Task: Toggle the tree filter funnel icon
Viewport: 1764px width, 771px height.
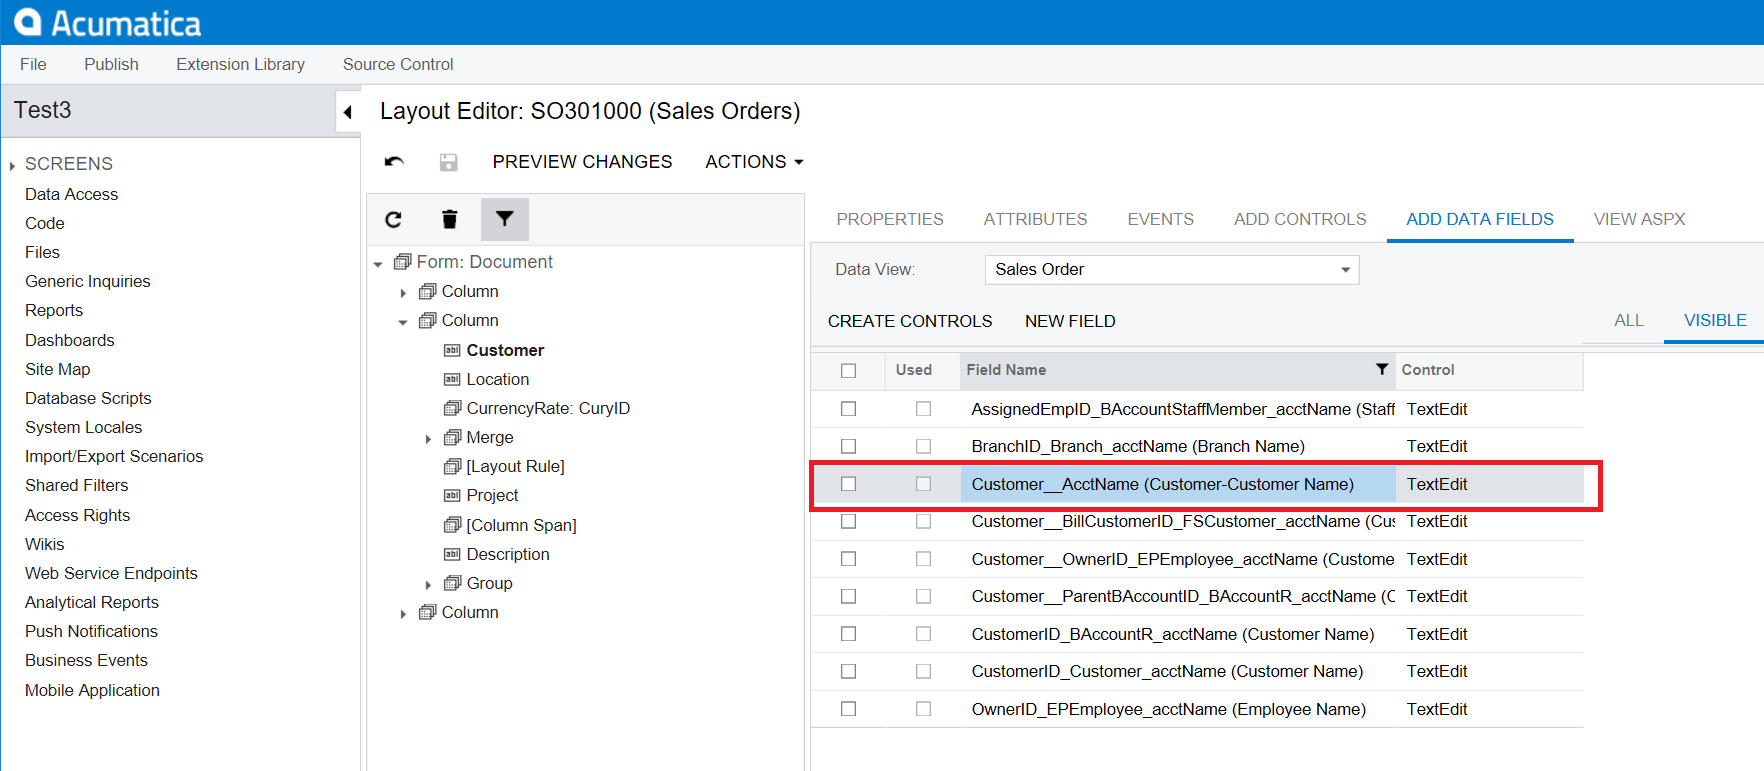Action: tap(504, 219)
